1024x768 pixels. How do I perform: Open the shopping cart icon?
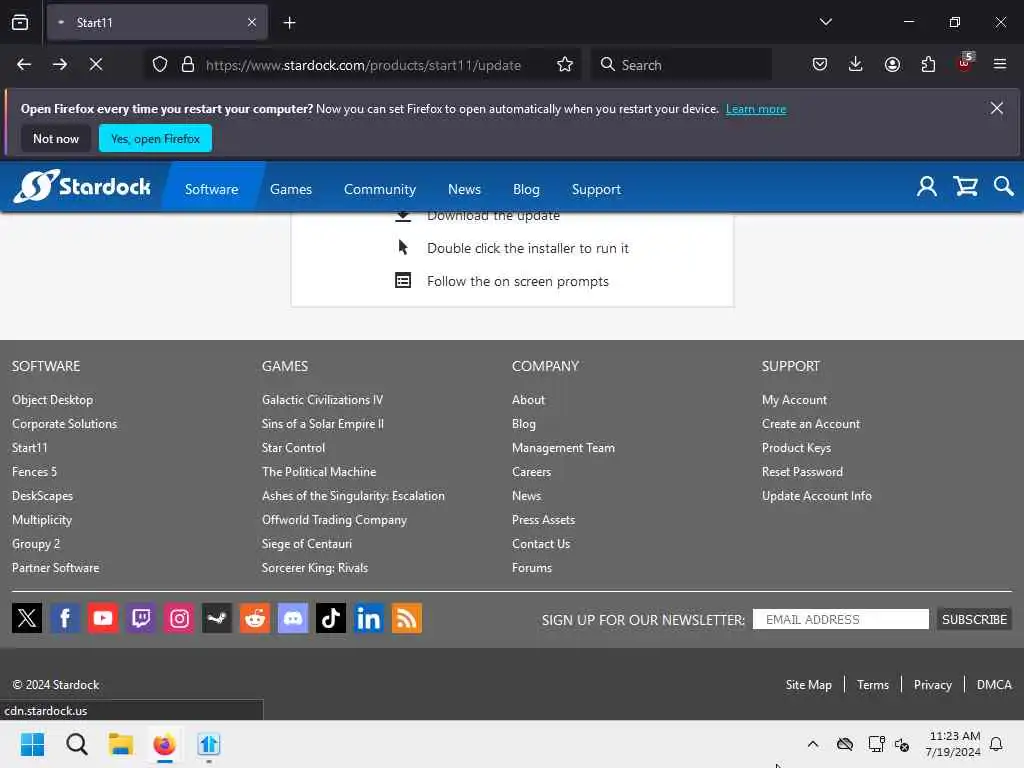pyautogui.click(x=965, y=187)
